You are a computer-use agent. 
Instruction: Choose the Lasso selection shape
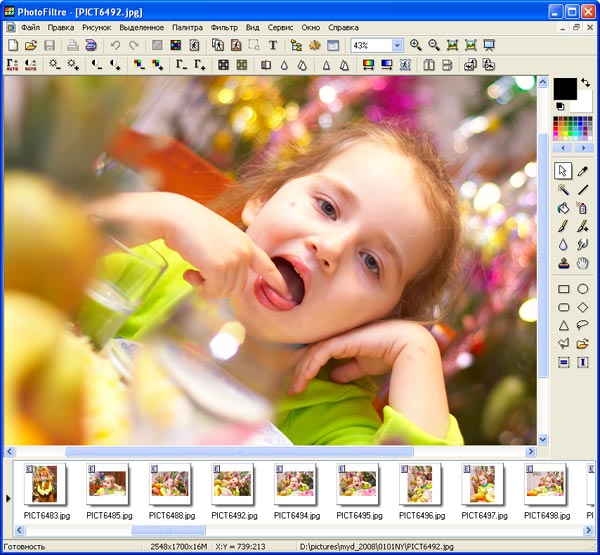tap(583, 325)
